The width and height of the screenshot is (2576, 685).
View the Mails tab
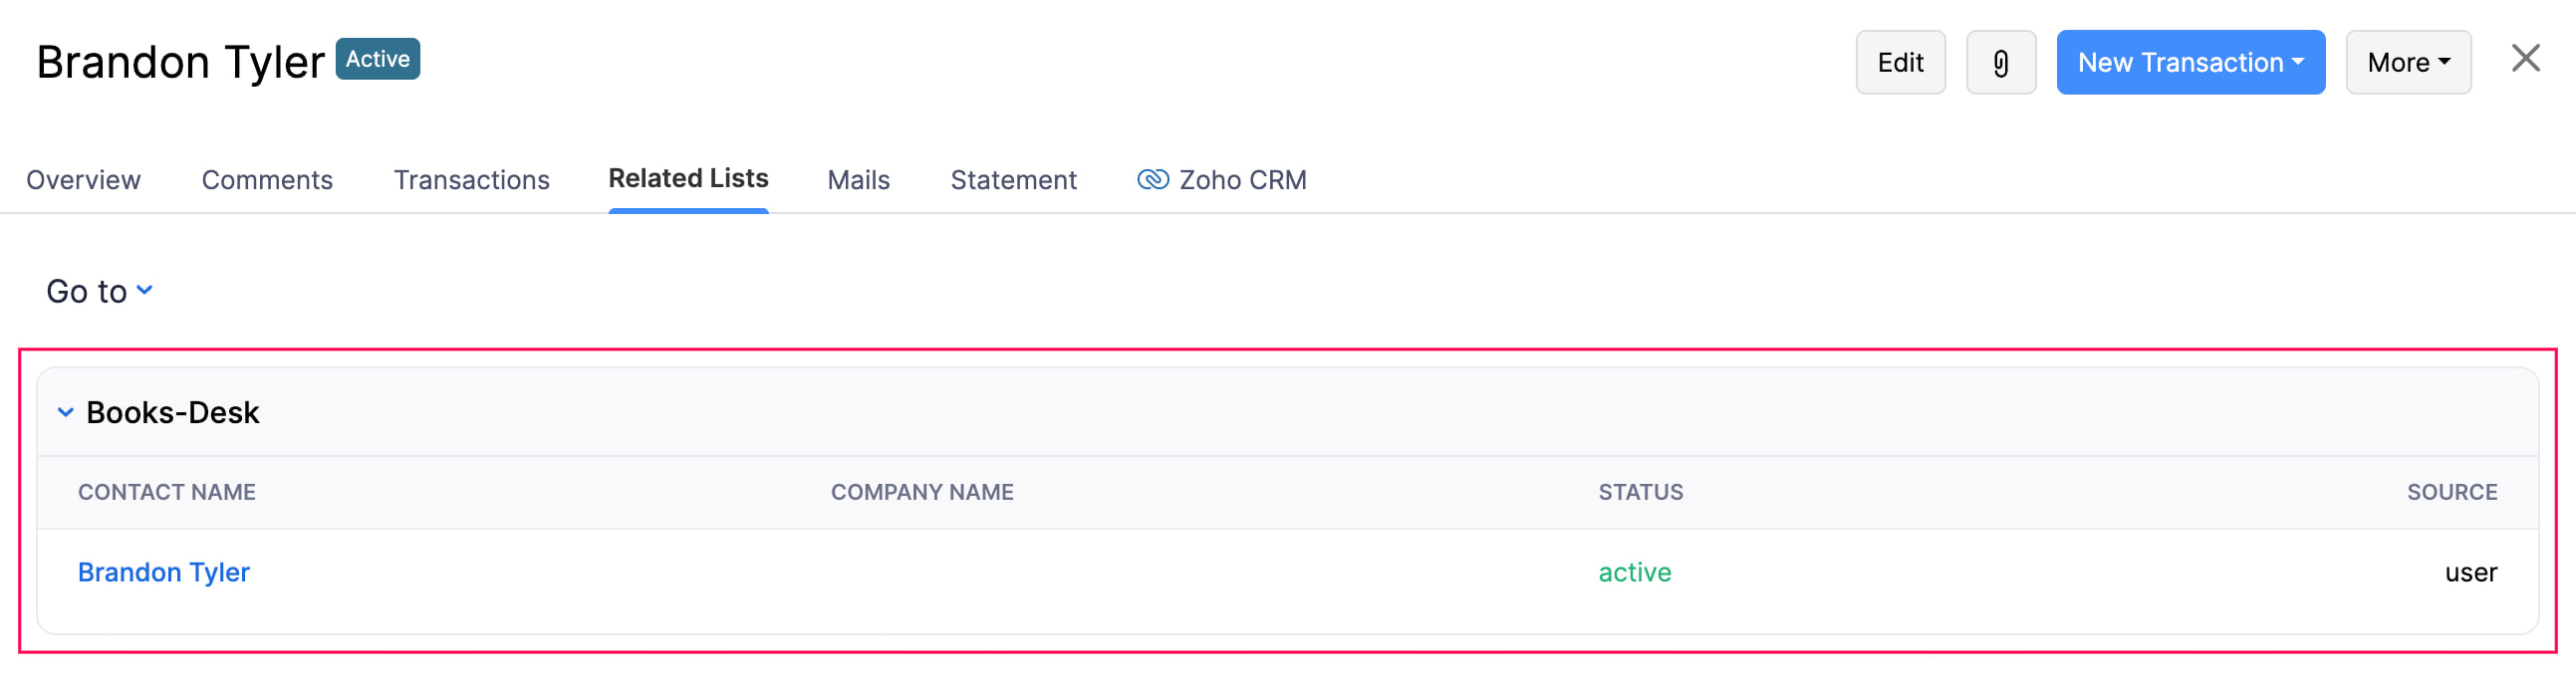(x=858, y=180)
